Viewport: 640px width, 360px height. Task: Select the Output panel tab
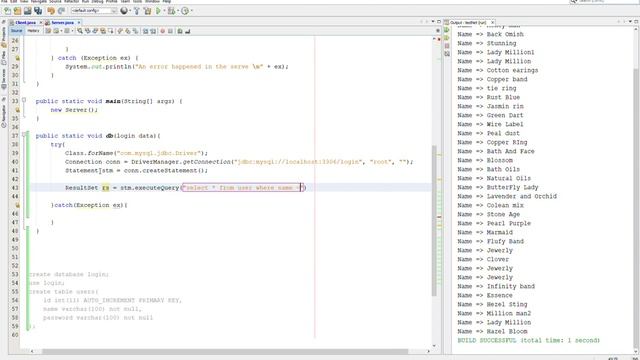coord(467,22)
